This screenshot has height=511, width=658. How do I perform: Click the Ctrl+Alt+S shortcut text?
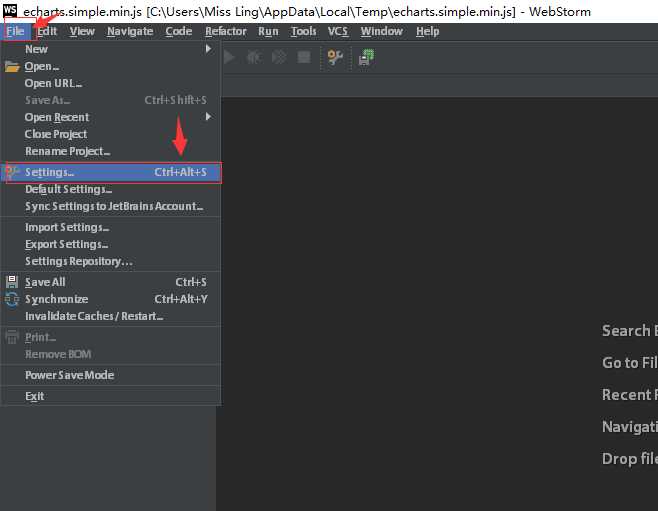pyautogui.click(x=180, y=172)
